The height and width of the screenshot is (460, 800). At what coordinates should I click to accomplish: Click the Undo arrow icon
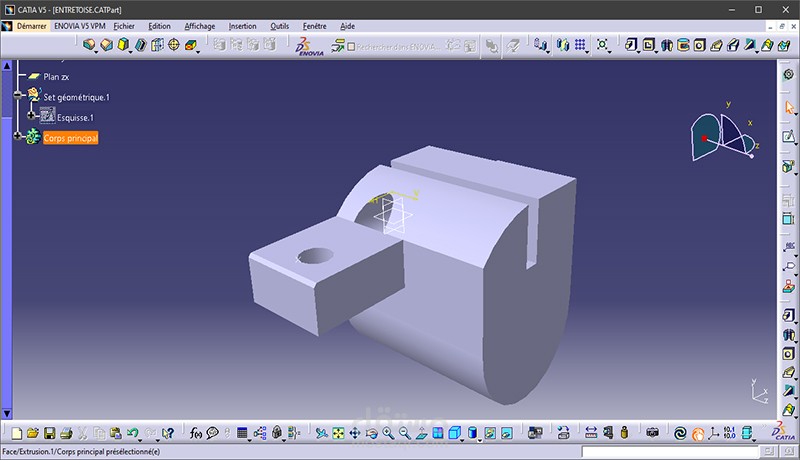pyautogui.click(x=132, y=433)
